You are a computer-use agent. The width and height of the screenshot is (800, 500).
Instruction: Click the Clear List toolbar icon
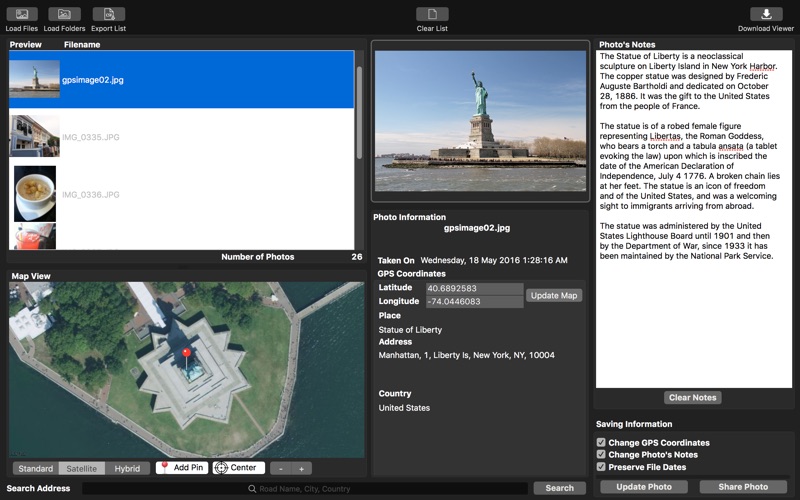[432, 14]
